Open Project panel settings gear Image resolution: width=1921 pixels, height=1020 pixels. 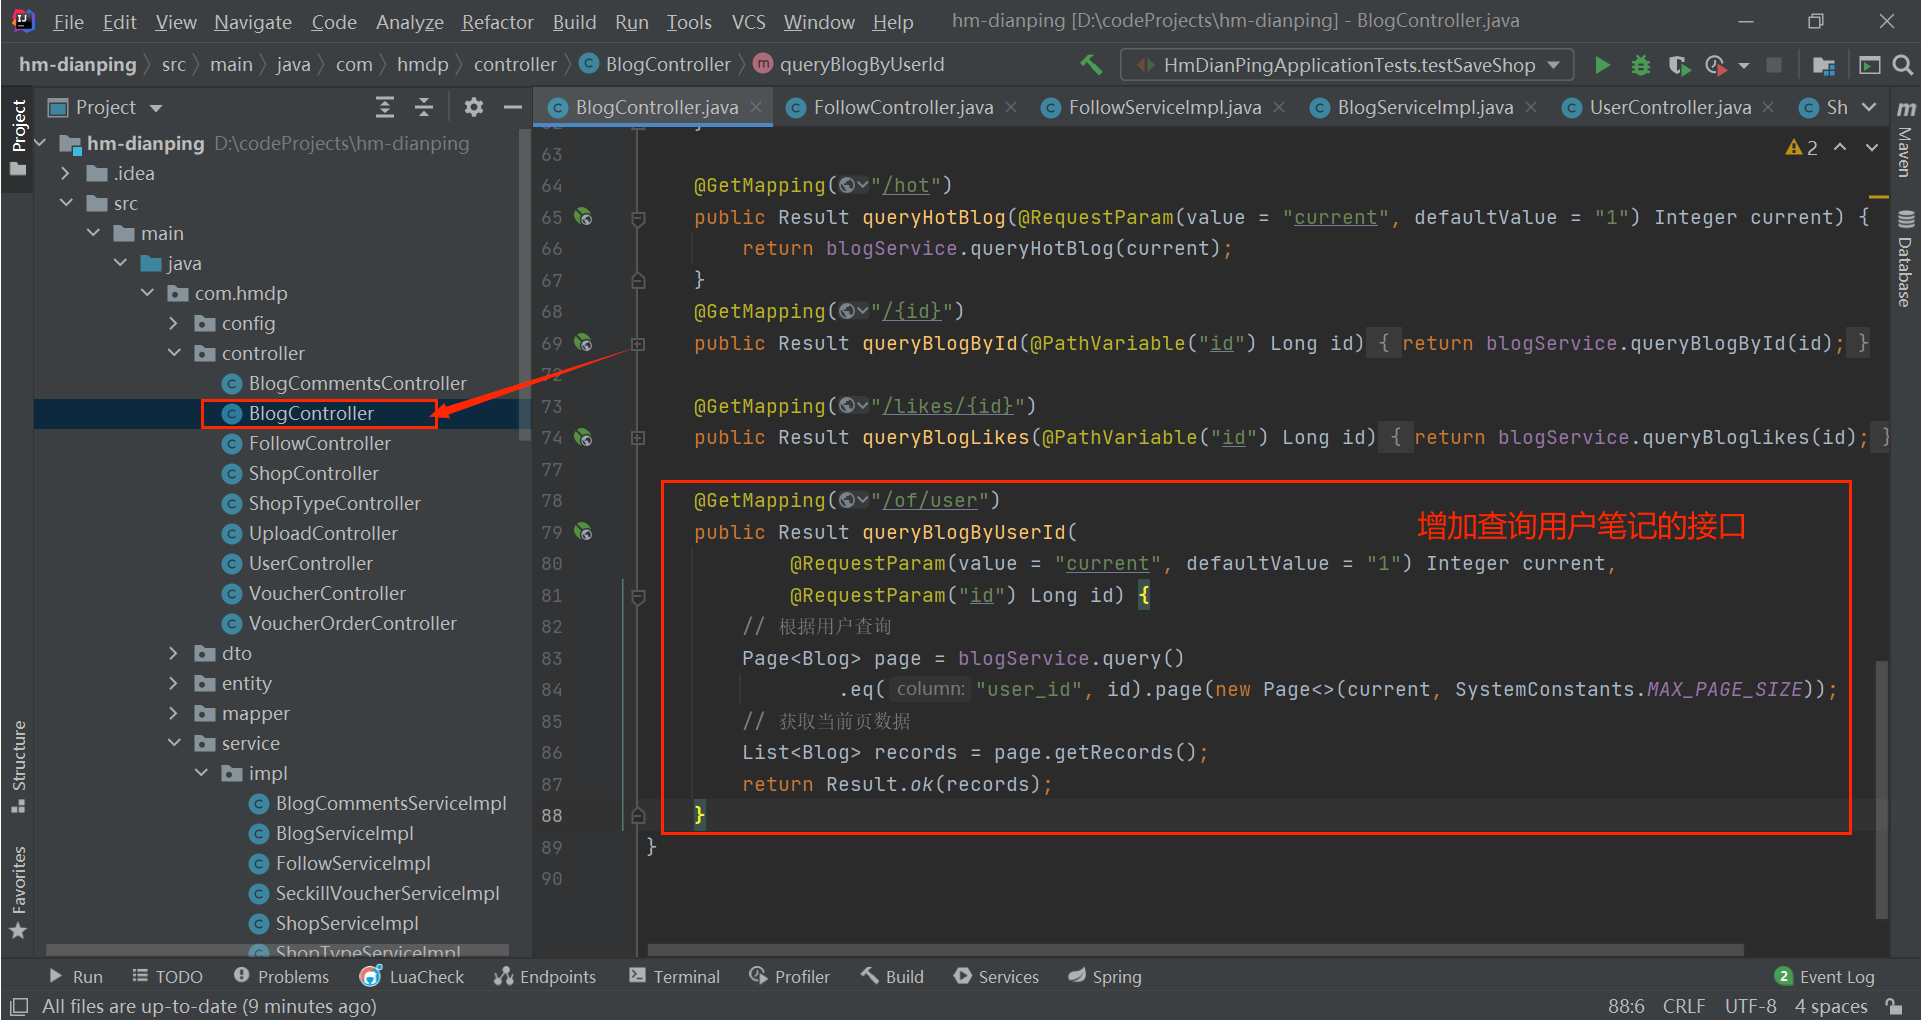pos(474,107)
